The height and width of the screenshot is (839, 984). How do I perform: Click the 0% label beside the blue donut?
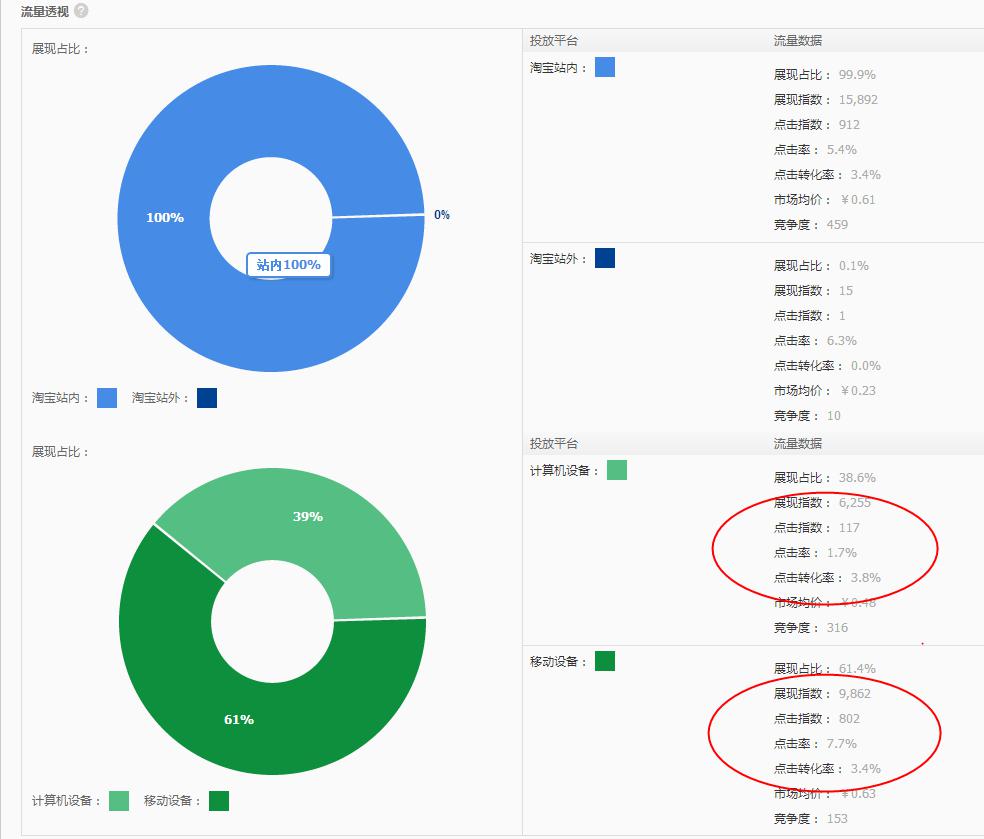point(442,215)
